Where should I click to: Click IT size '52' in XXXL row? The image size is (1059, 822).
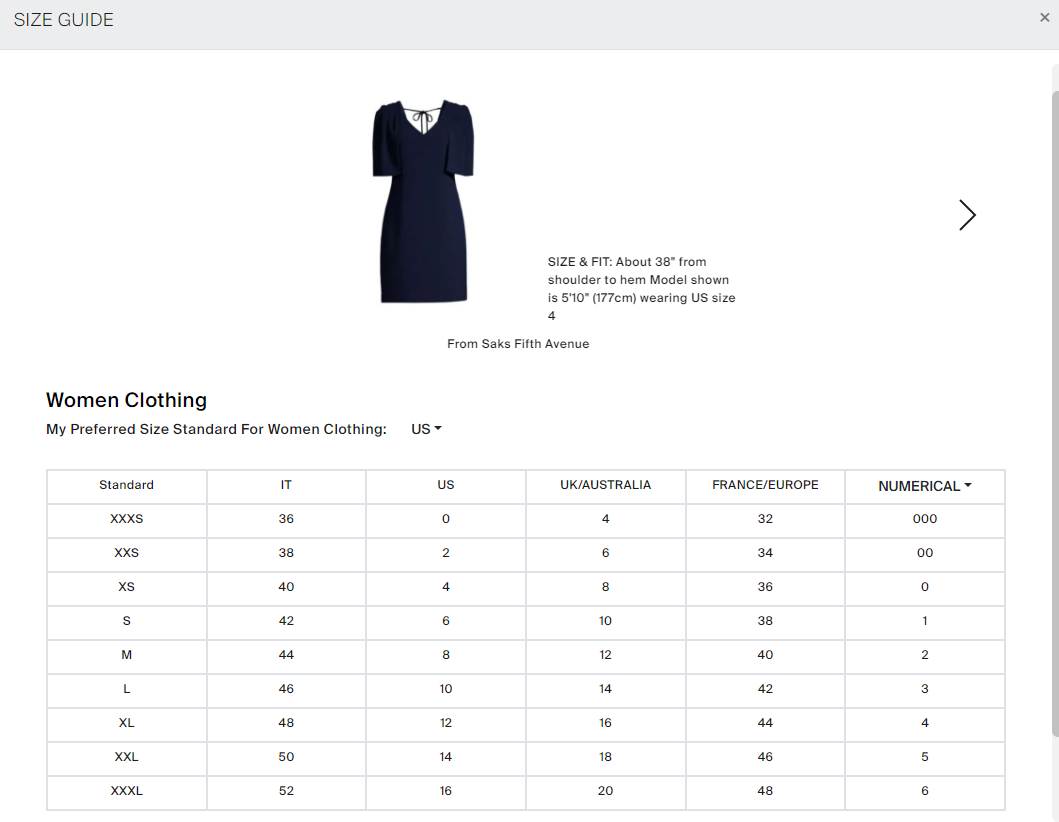286,791
